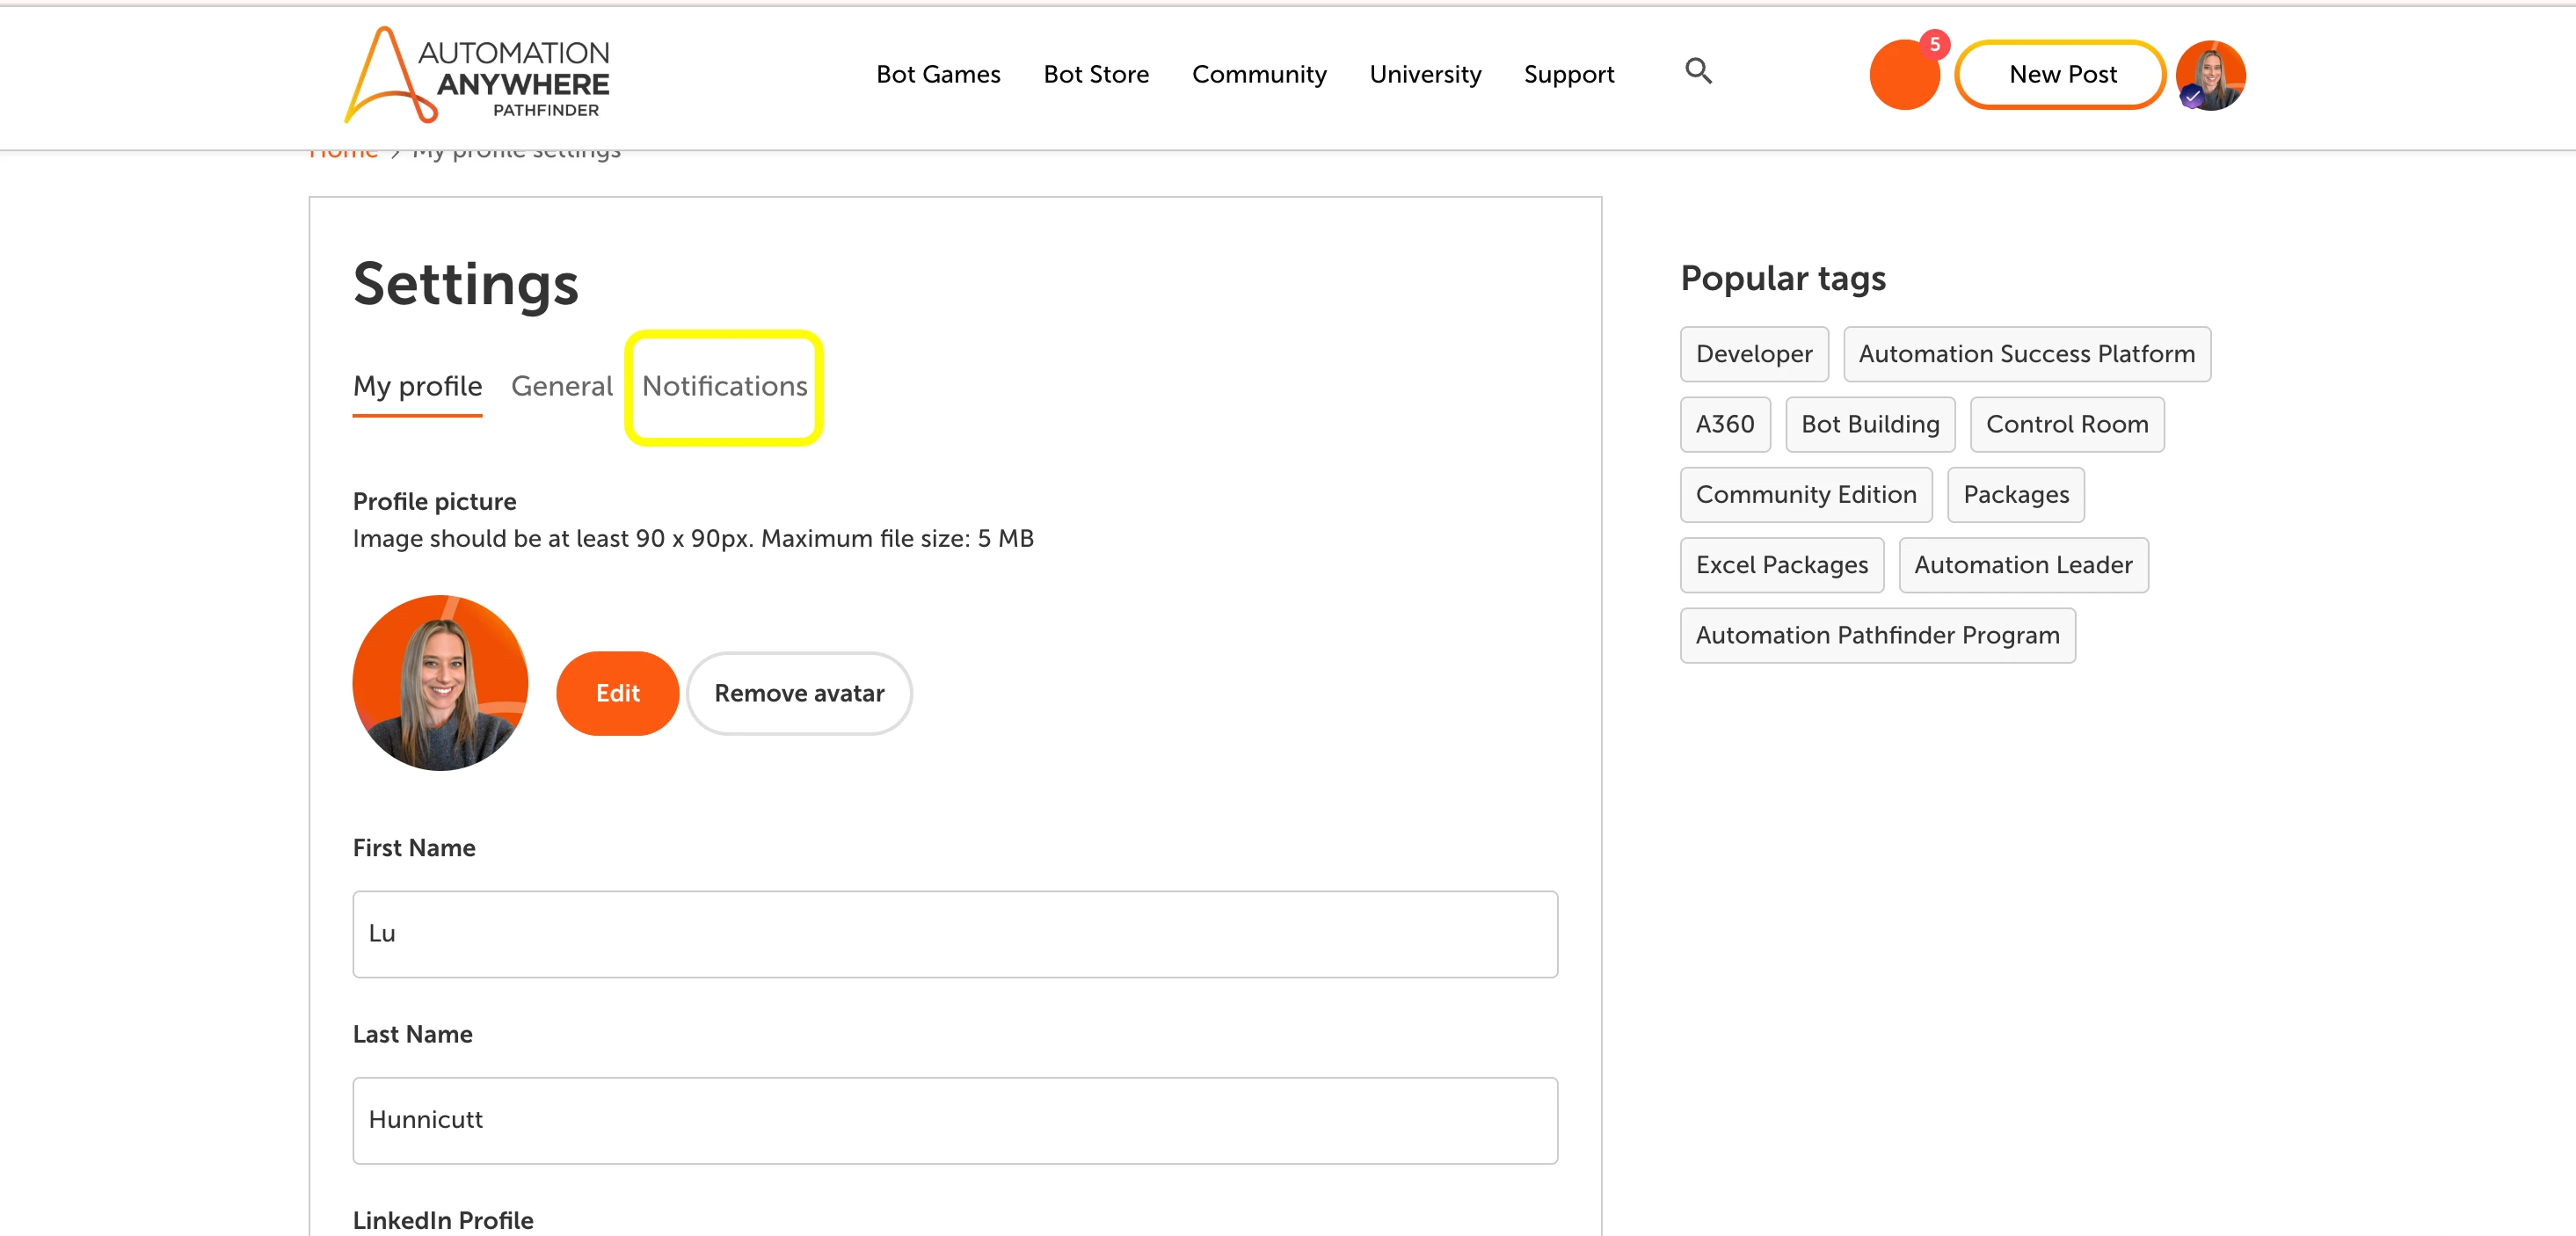2576x1236 pixels.
Task: Click into the First Name field
Action: (955, 934)
